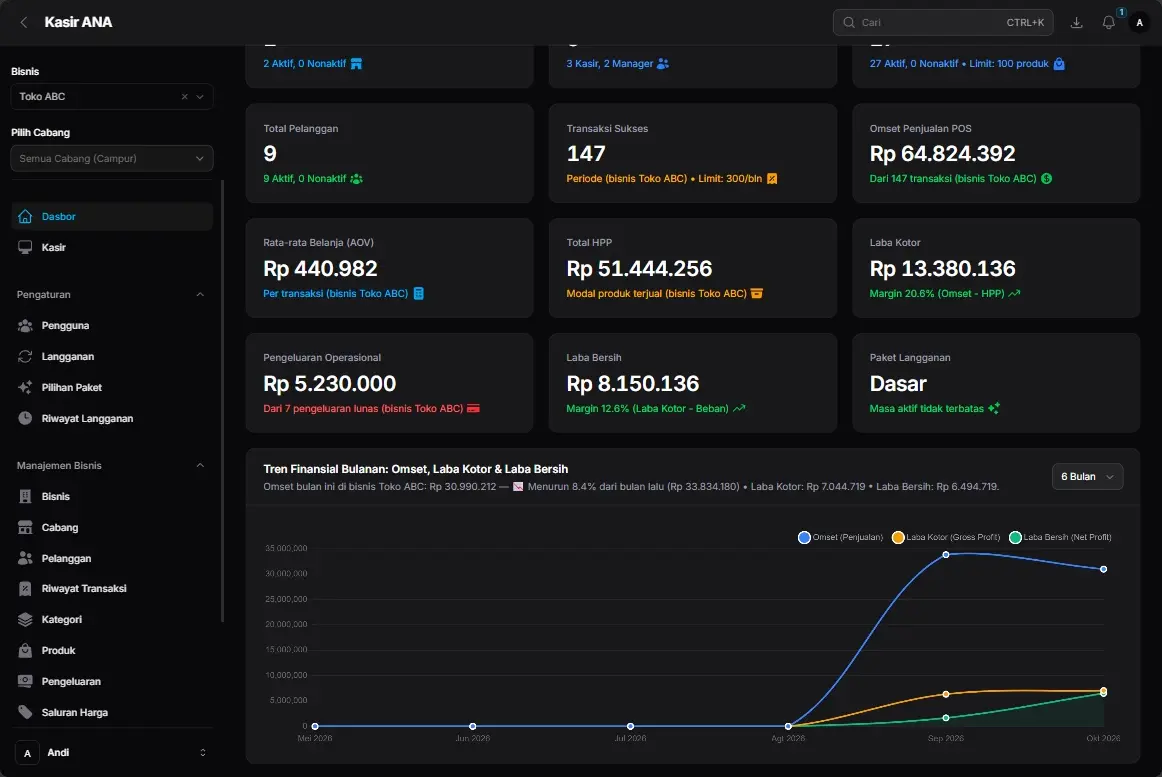The height and width of the screenshot is (777, 1162).
Task: Click the Riwayat Transaksi receipt icon
Action: point(25,589)
